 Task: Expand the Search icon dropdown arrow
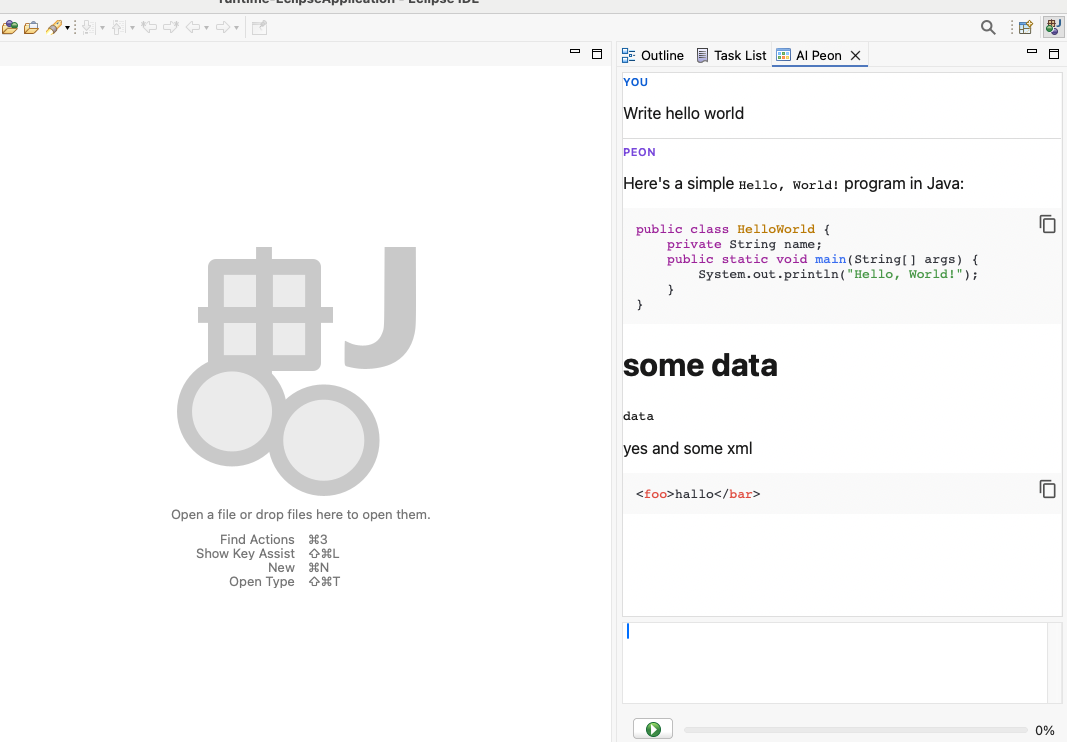67,28
